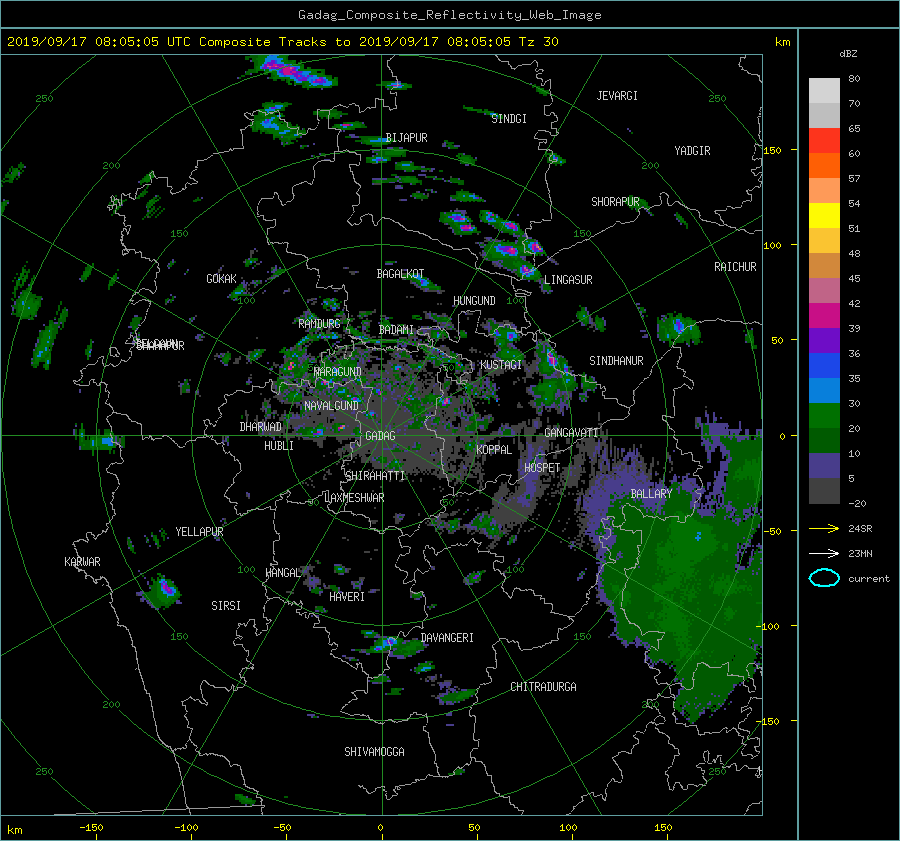Select the light blue swatch in dBZ legend
Image resolution: width=900 pixels, height=841 pixels.
pyautogui.click(x=824, y=390)
